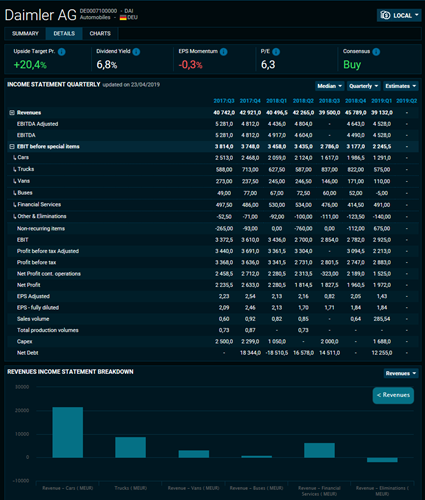Screen dimensions: 425x500
Task: Open the Revenues breakdown dropdown
Action: click(401, 373)
